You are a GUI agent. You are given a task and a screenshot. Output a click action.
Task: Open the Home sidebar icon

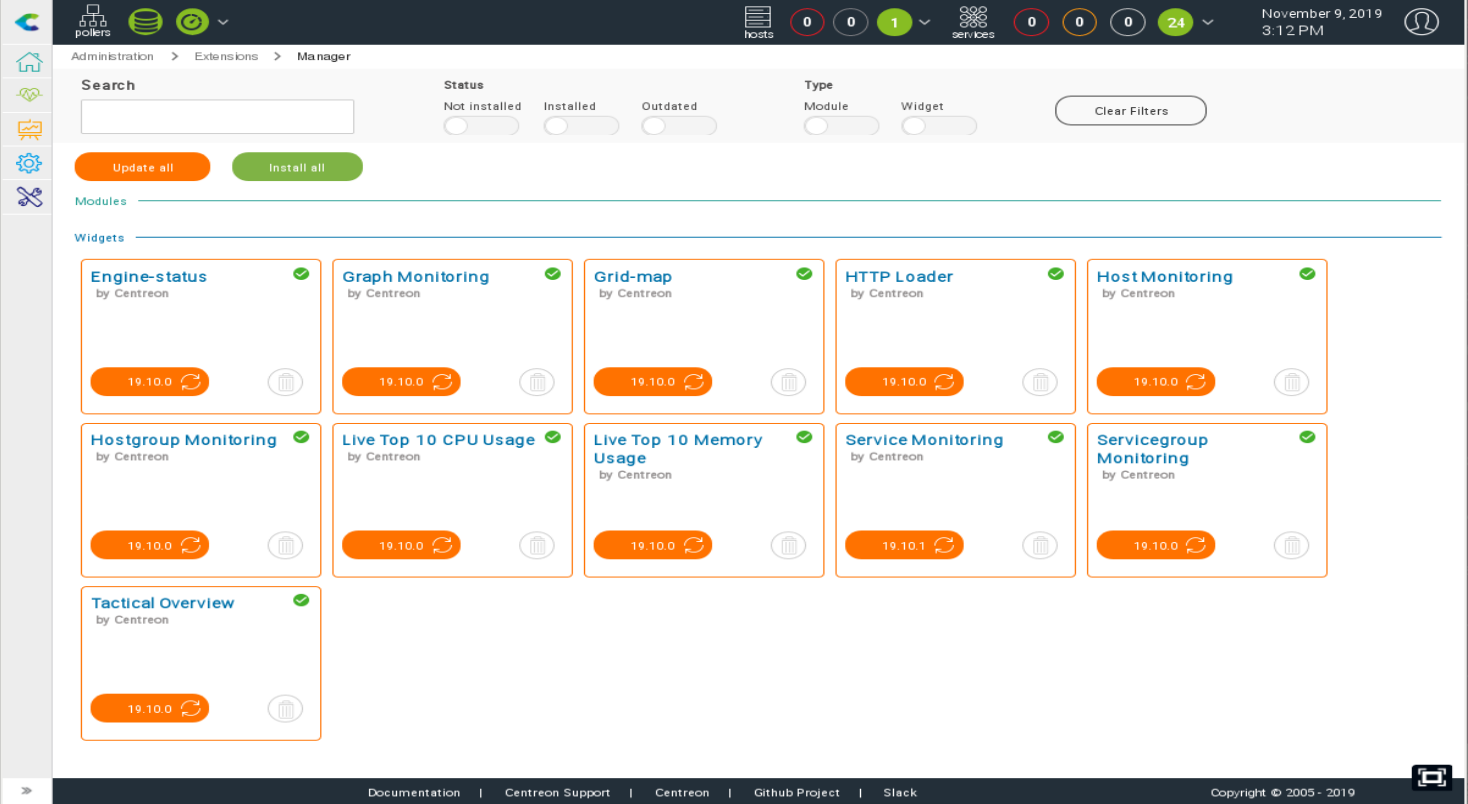click(29, 62)
